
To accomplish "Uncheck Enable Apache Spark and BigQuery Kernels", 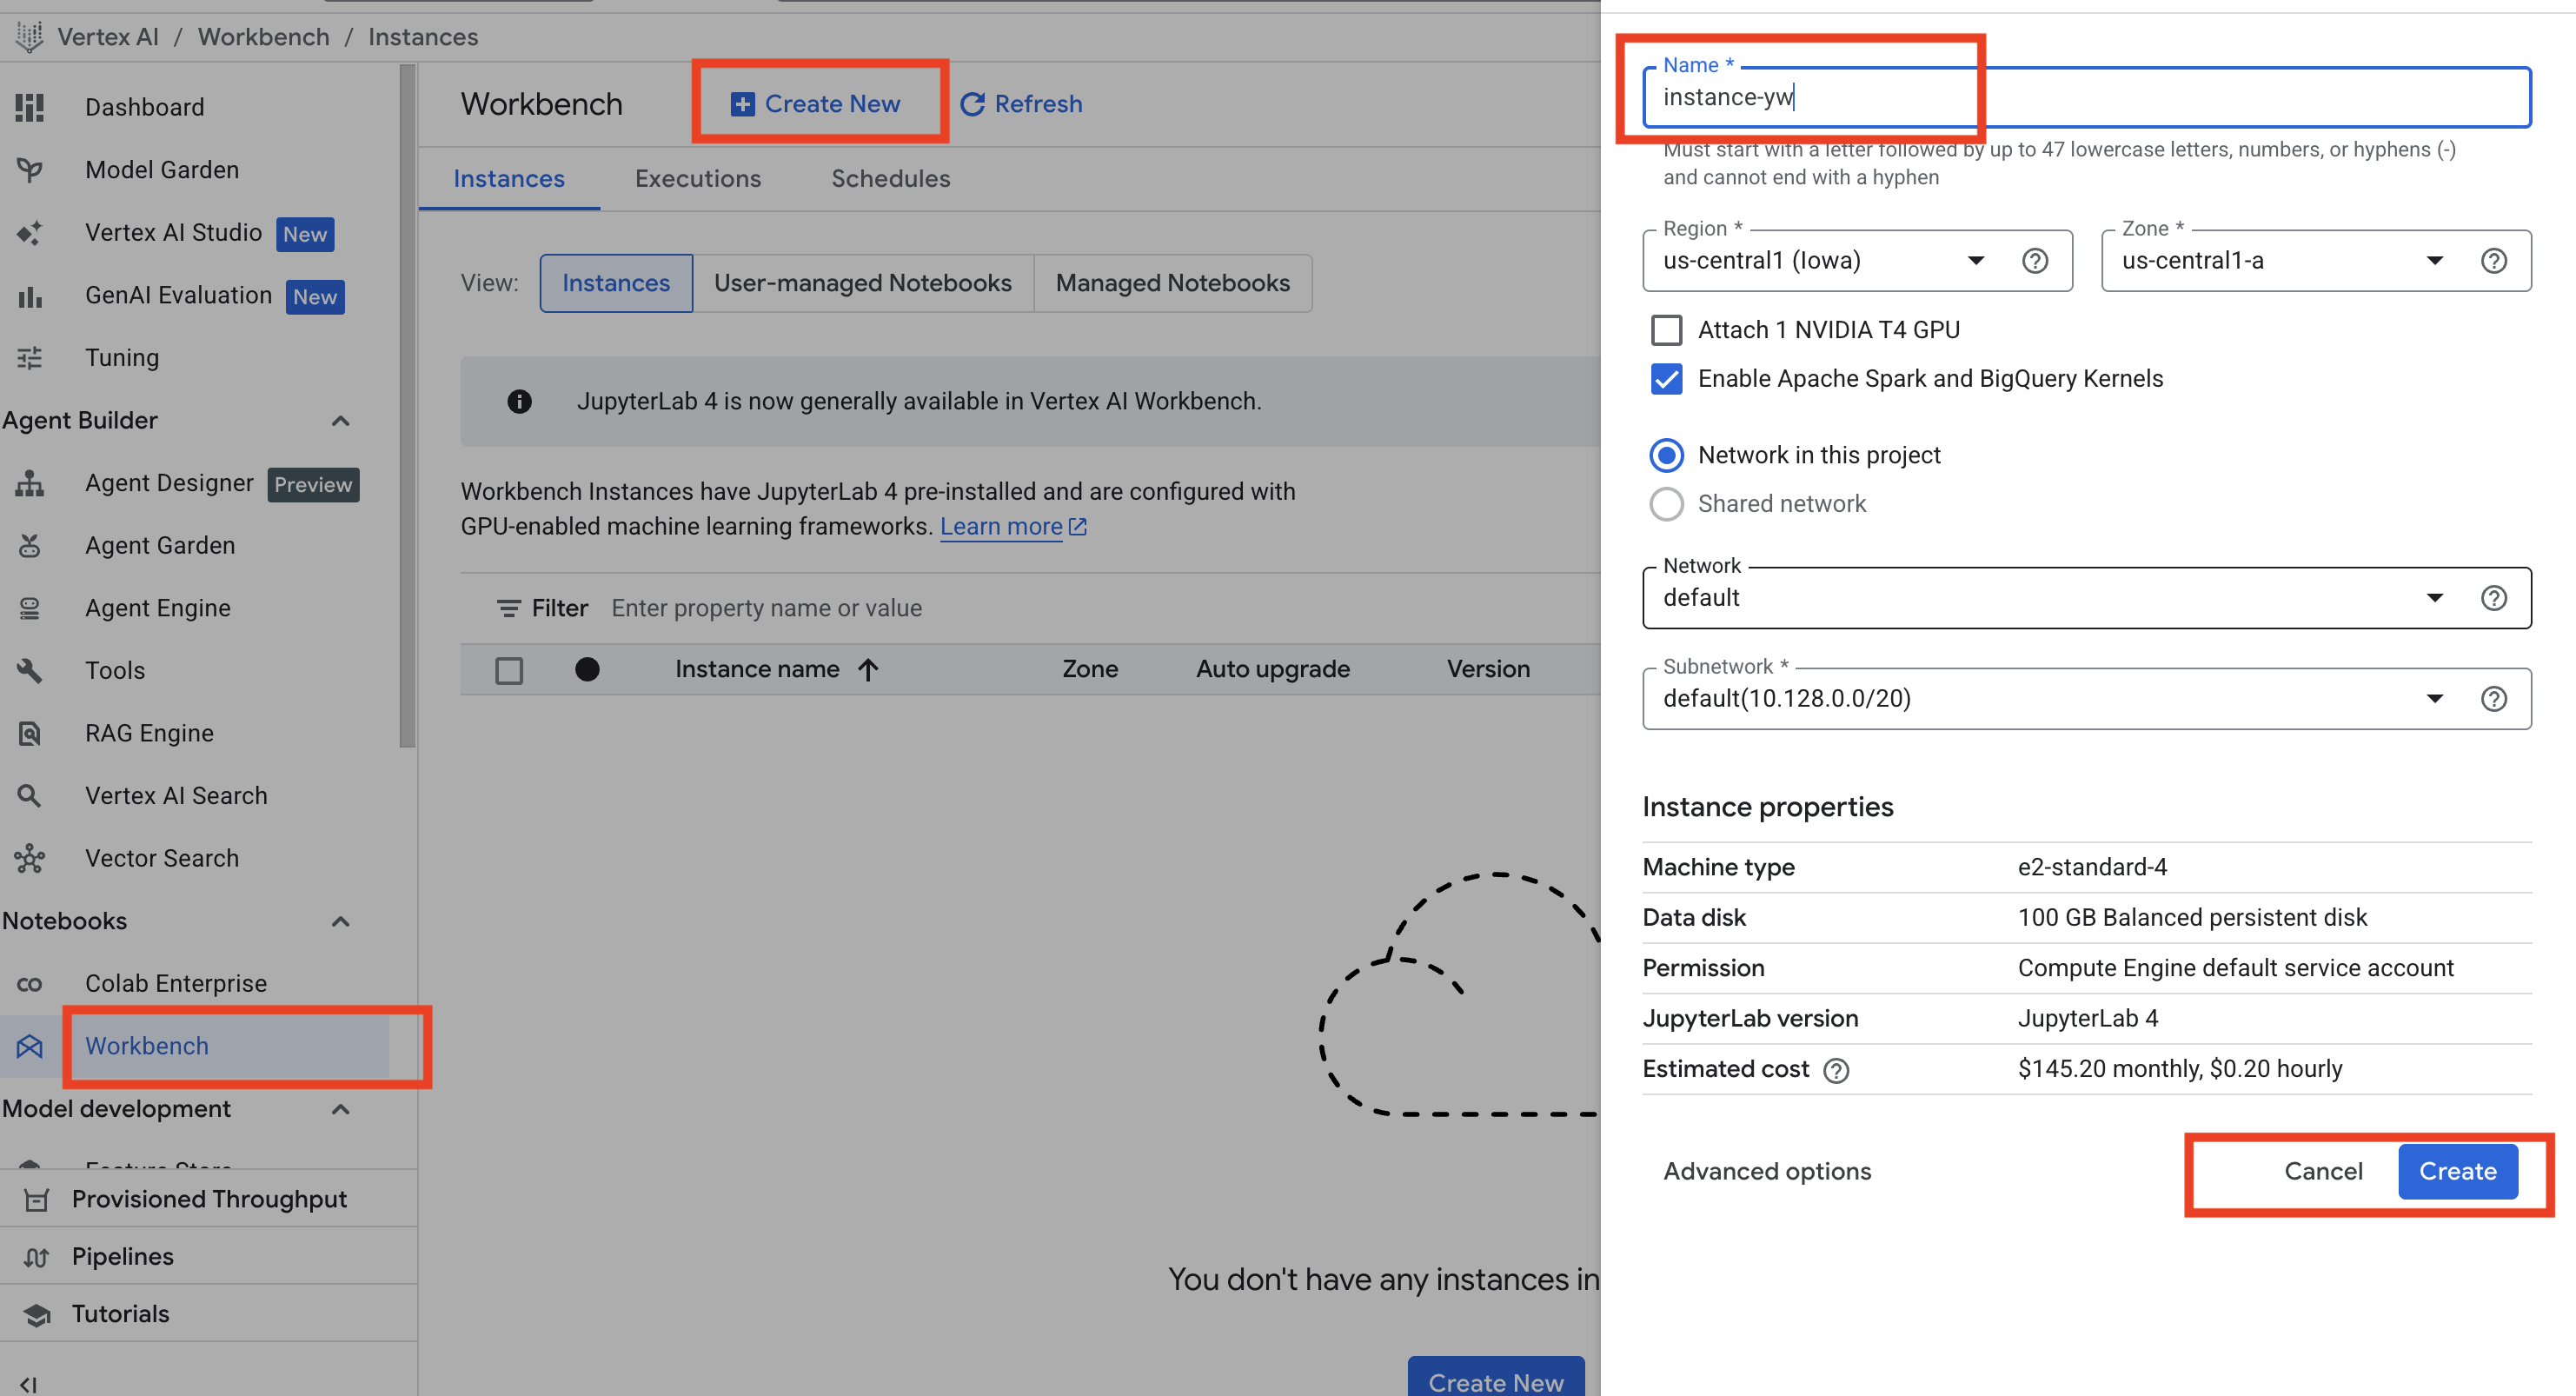I will (1666, 379).
